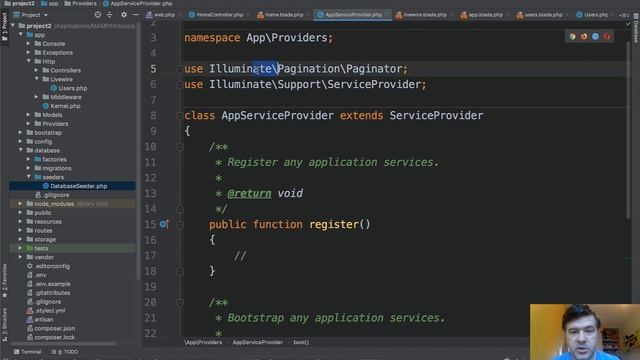Collapse the Http folder
Viewport: 640px width, 360px height.
(29, 61)
